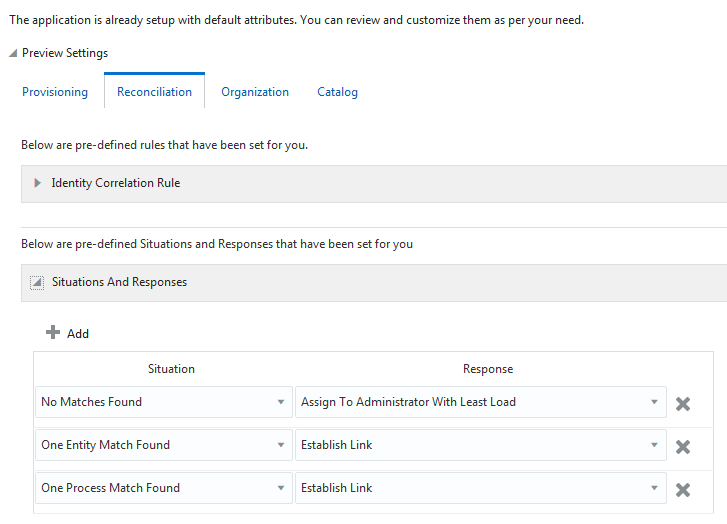Click the Add label text
The height and width of the screenshot is (524, 727).
[x=78, y=334]
